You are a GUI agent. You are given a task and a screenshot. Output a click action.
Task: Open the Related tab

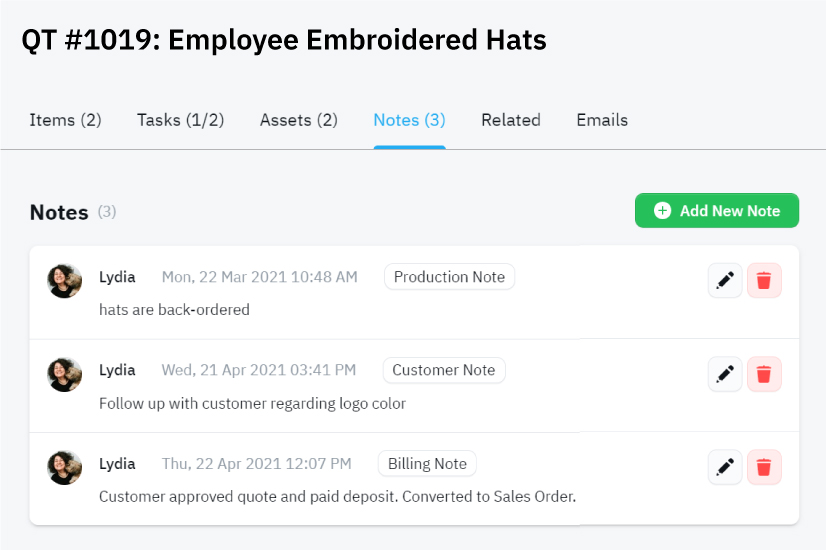[511, 120]
